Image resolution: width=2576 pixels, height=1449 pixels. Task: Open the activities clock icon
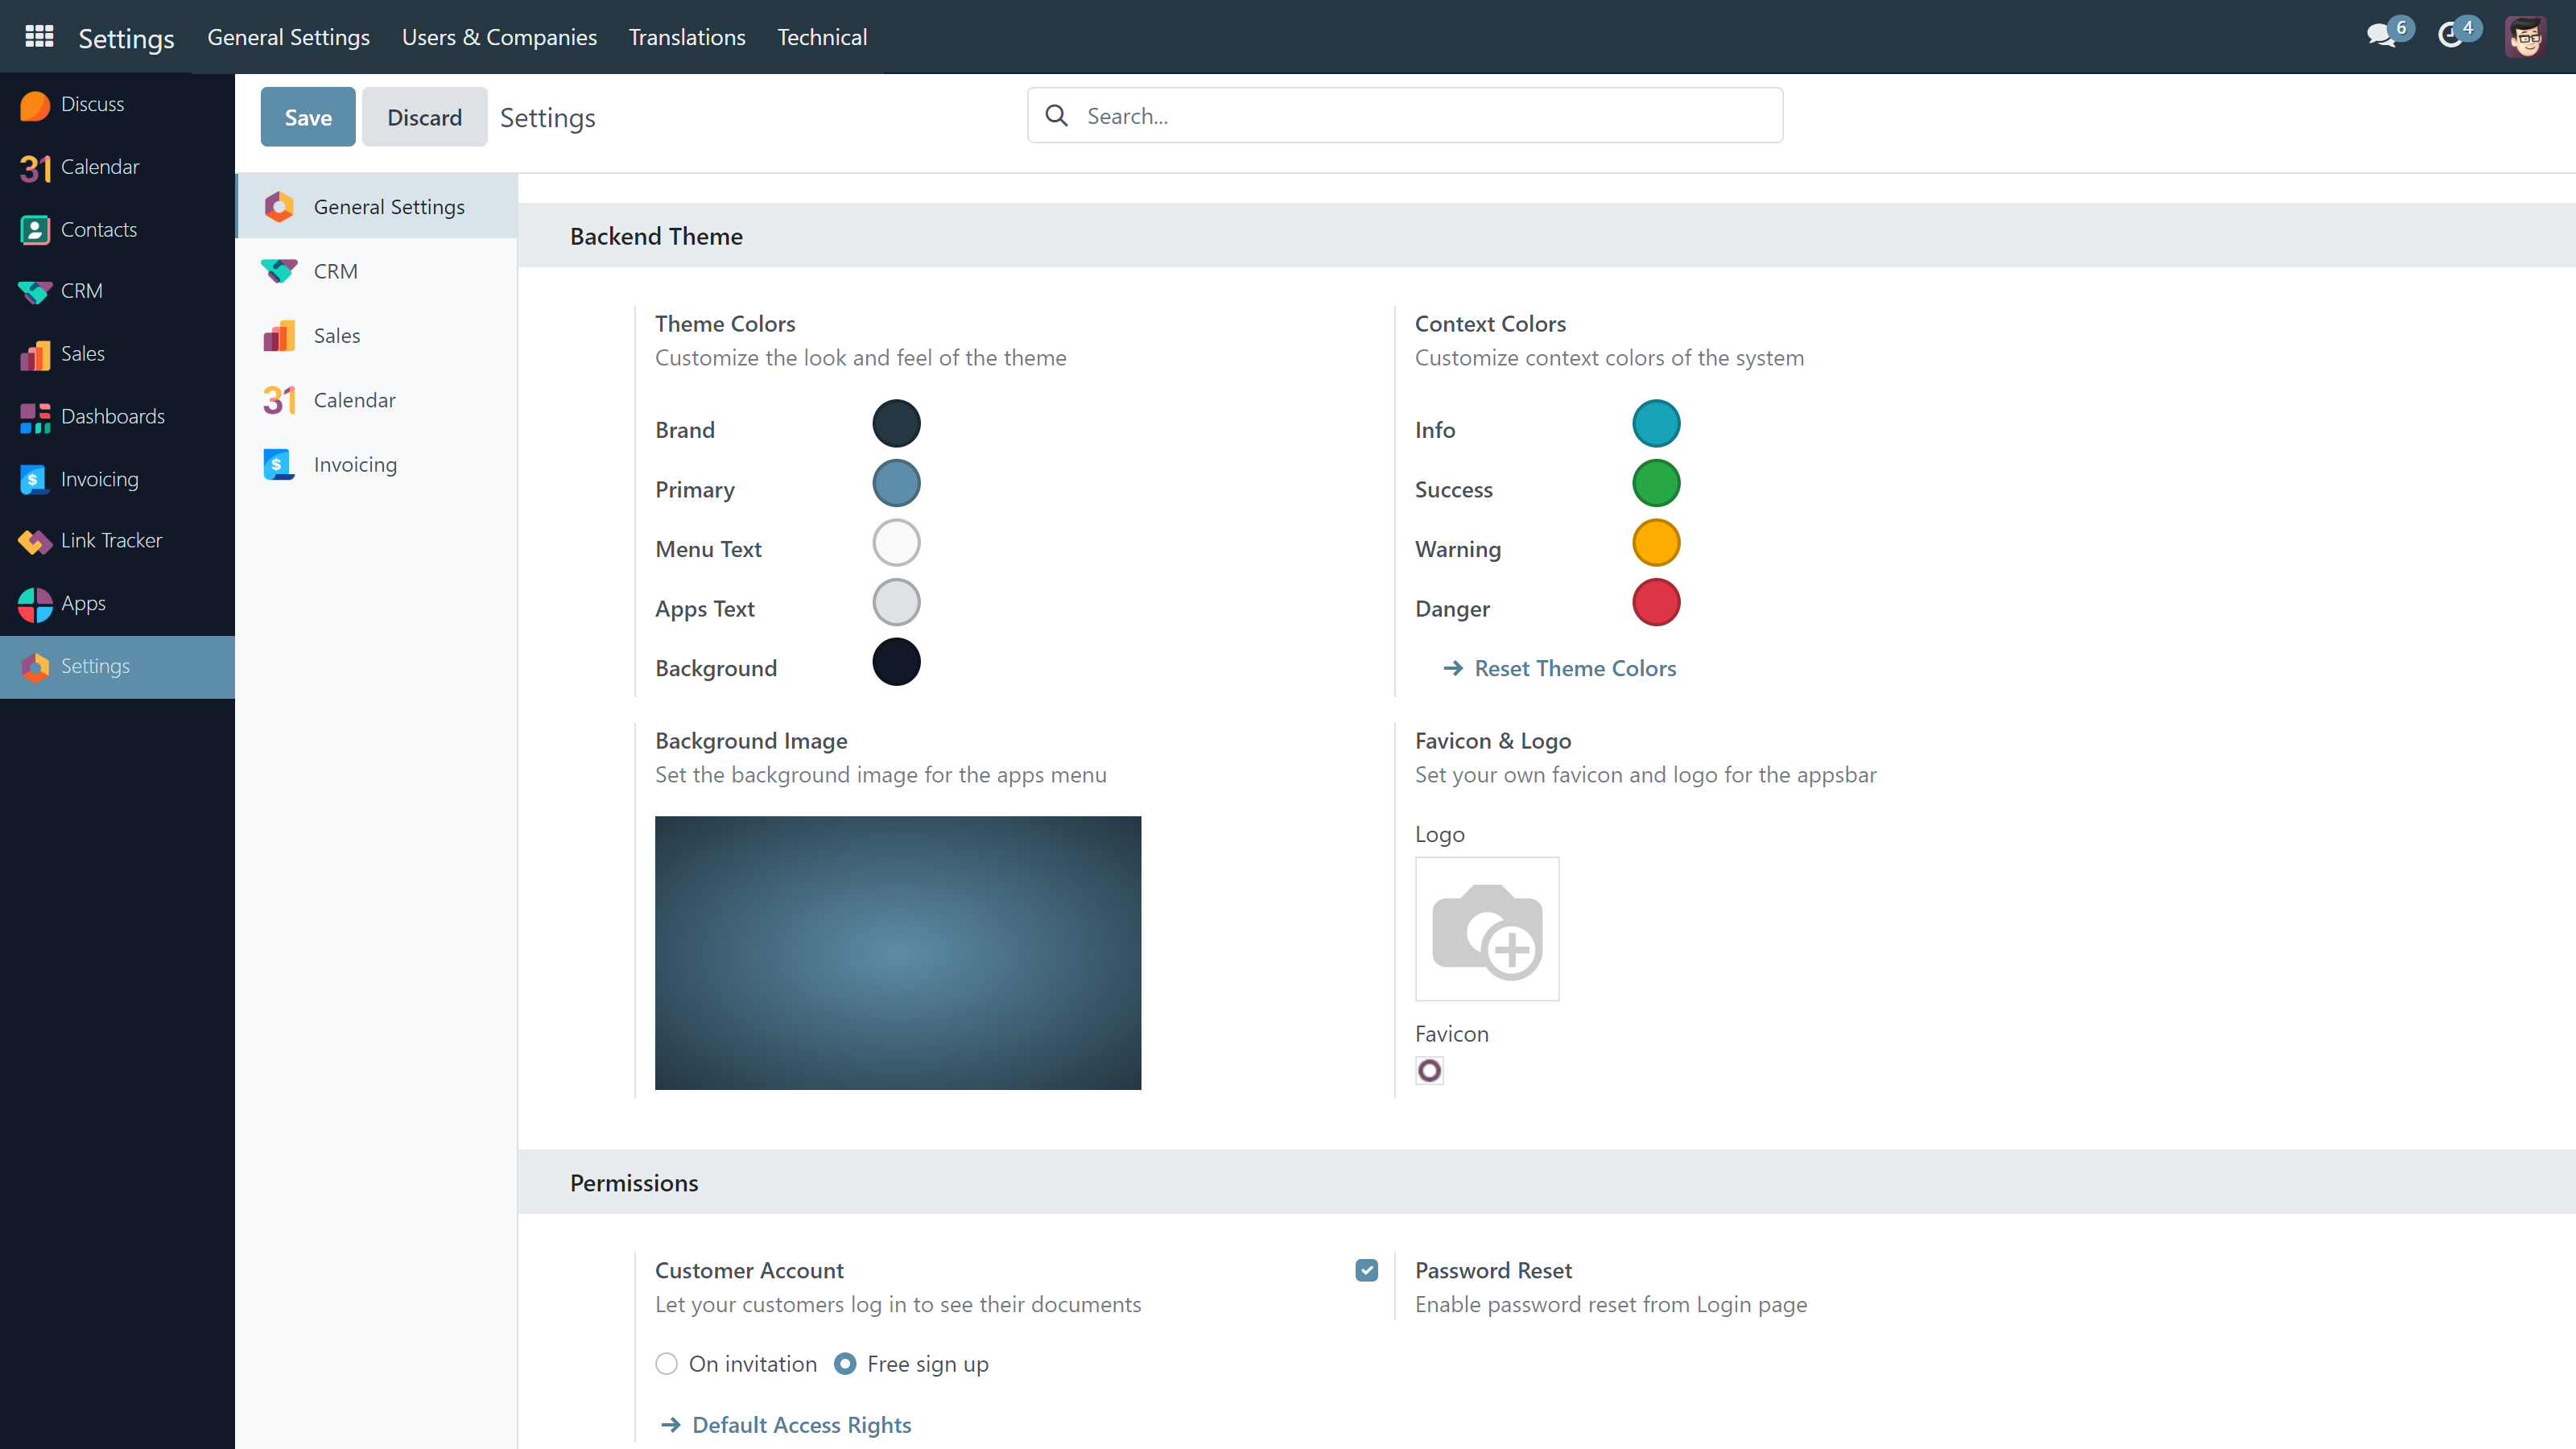pos(2450,36)
